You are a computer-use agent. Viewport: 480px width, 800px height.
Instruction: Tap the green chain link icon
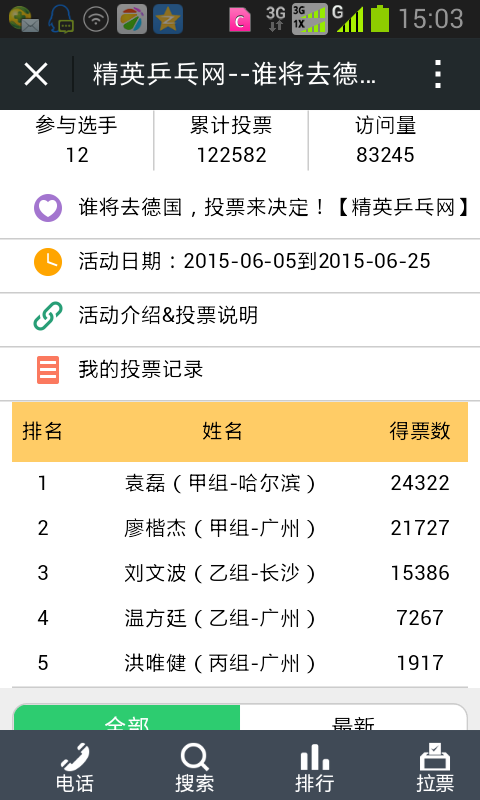48,316
